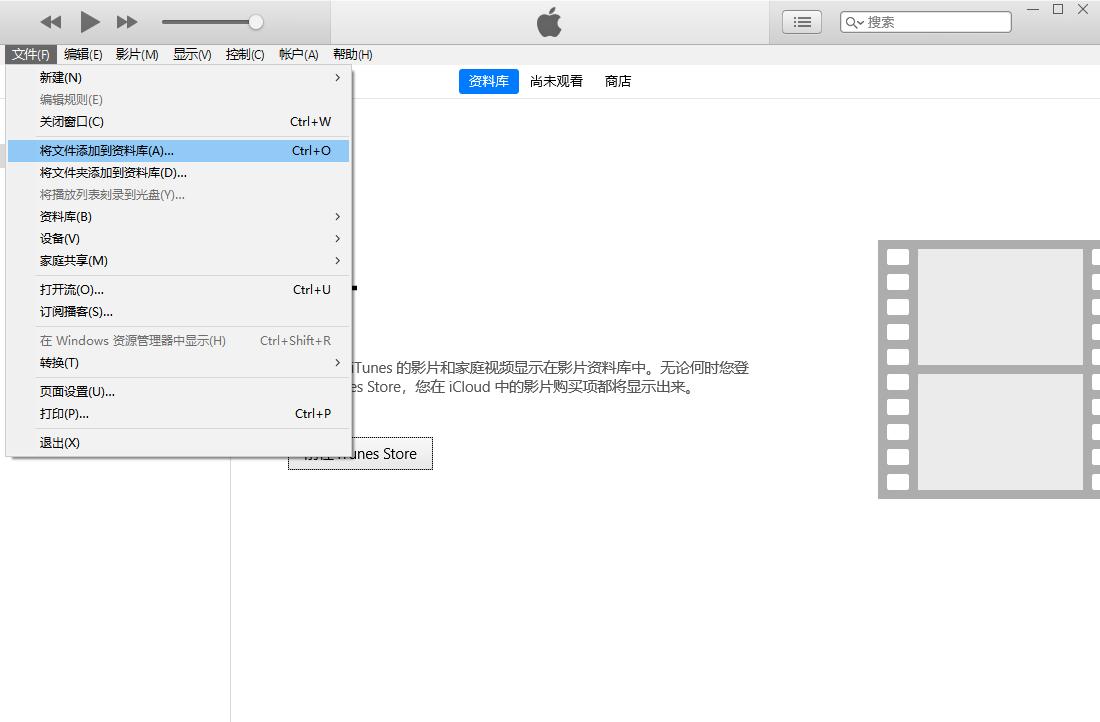Screen dimensions: 1100x722
Task: Click the film strip placeholder graphic
Action: [989, 370]
